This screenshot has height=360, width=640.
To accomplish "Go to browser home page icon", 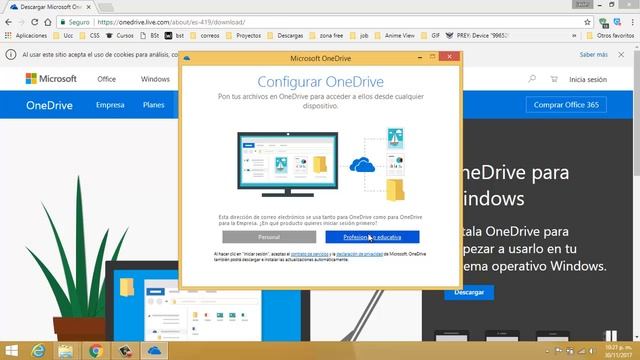I will [x=48, y=22].
